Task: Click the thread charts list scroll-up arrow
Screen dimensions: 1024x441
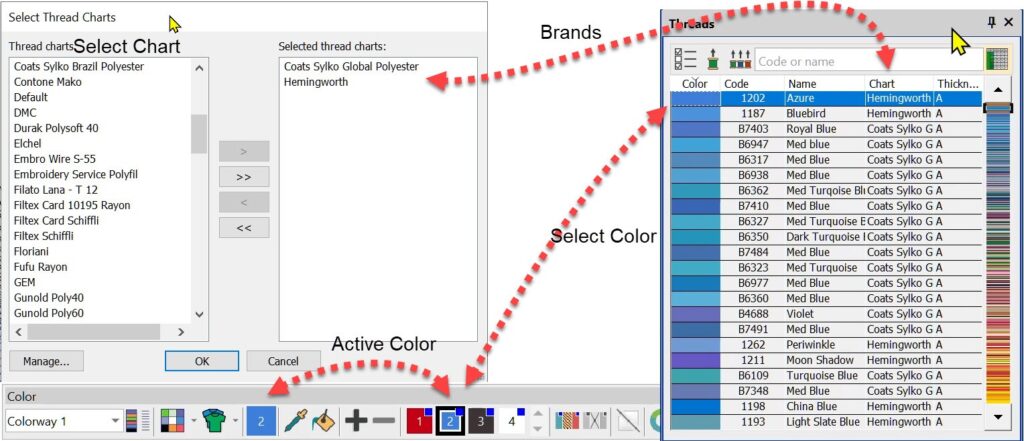Action: (x=199, y=67)
